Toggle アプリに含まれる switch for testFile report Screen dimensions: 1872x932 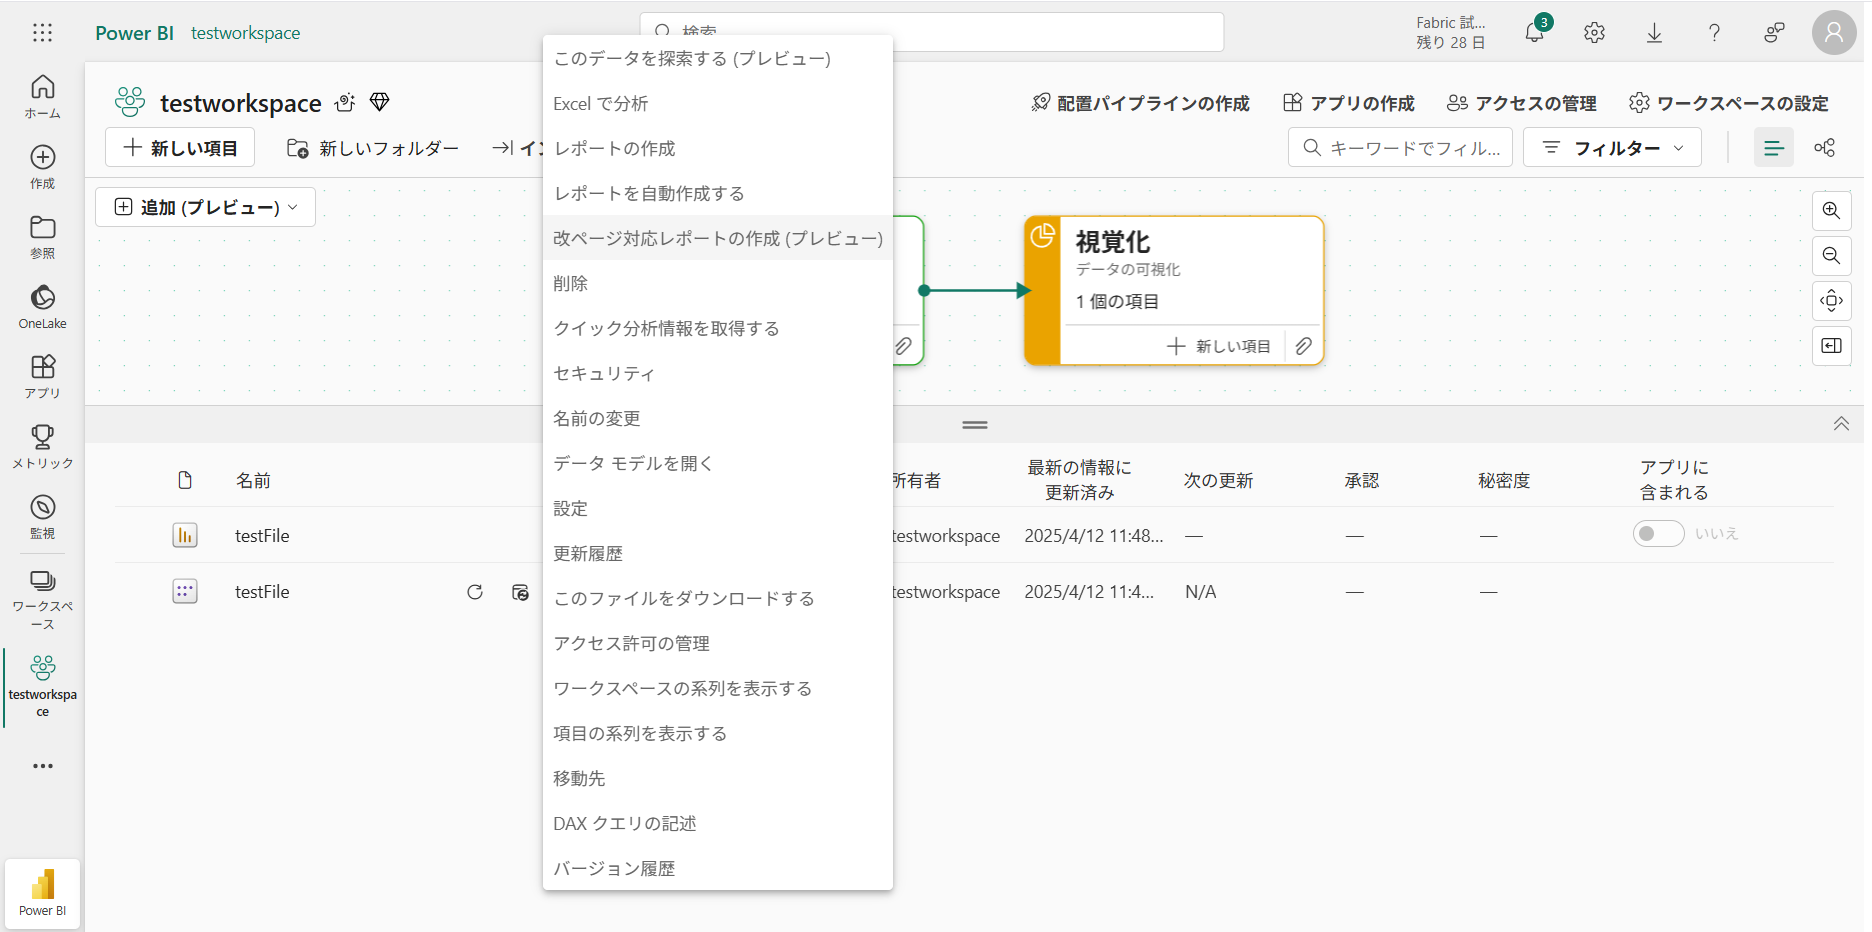point(1658,534)
